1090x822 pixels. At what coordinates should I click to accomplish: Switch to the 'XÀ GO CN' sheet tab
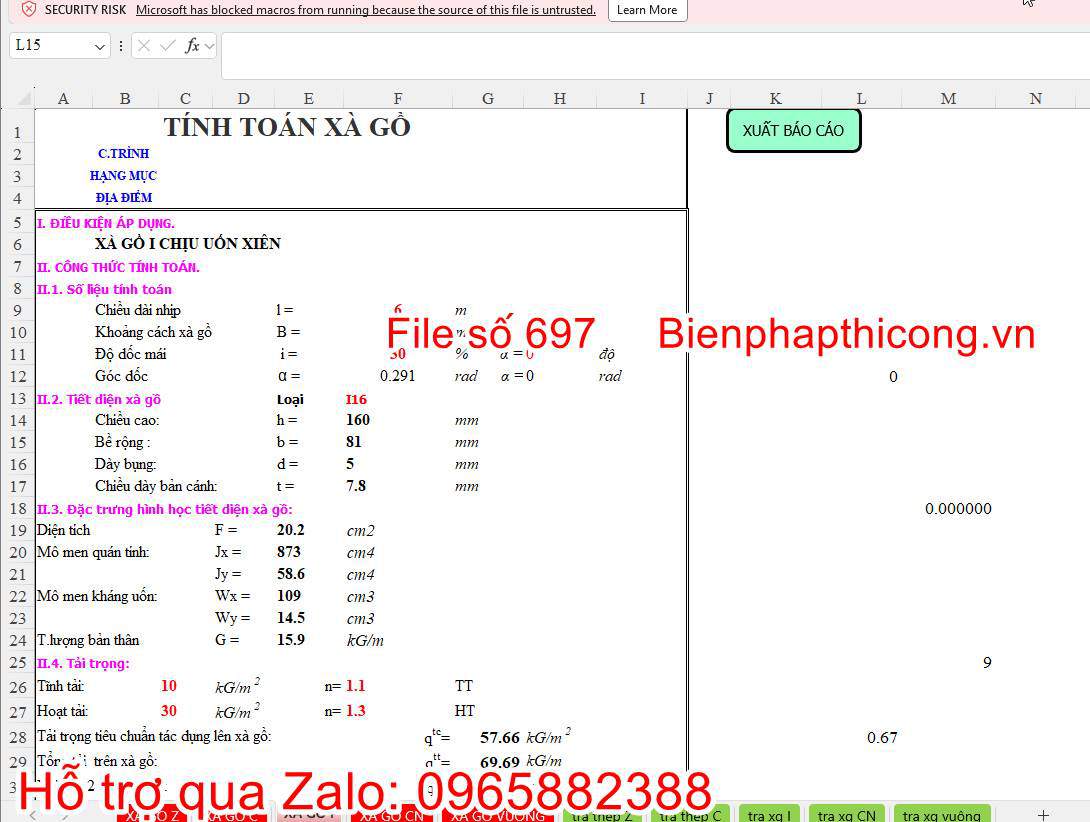[x=392, y=814]
